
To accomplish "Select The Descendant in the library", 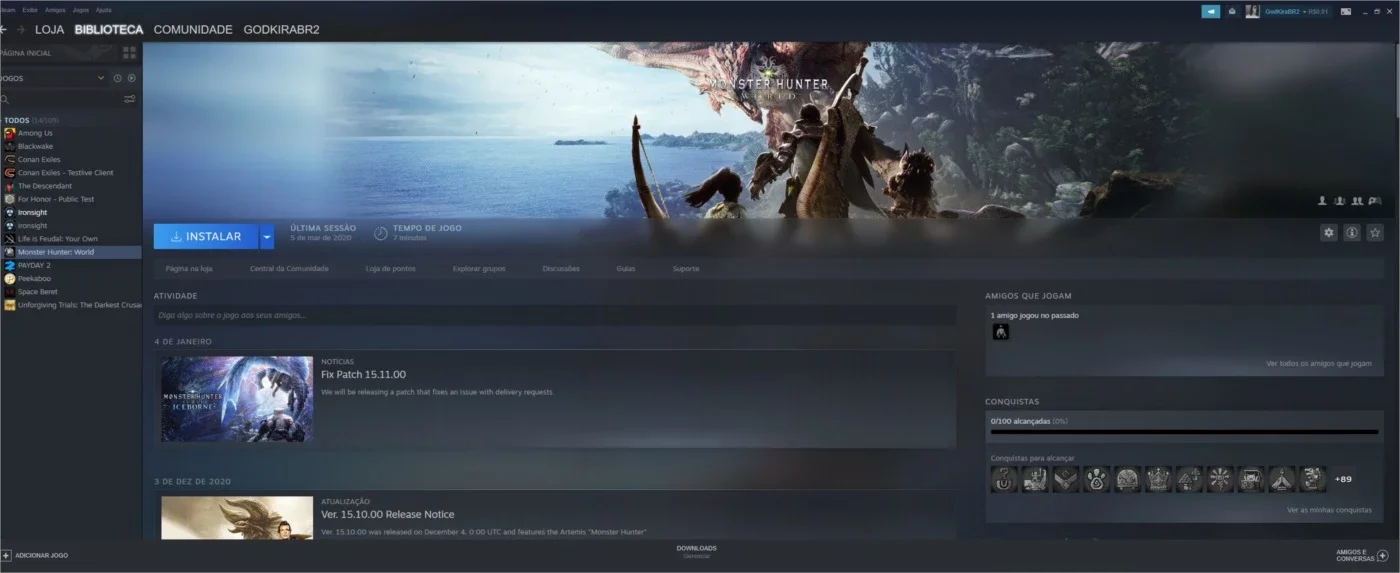I will [45, 186].
